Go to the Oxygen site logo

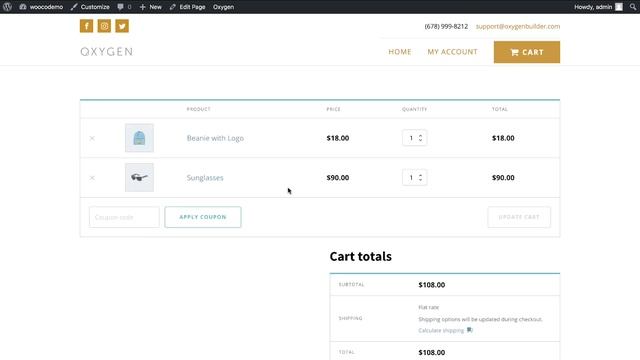pos(107,52)
